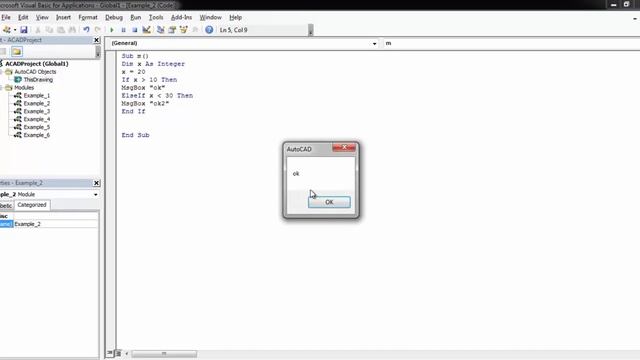The width and height of the screenshot is (640, 360).
Task: Open the File menu
Action: (x=6, y=18)
